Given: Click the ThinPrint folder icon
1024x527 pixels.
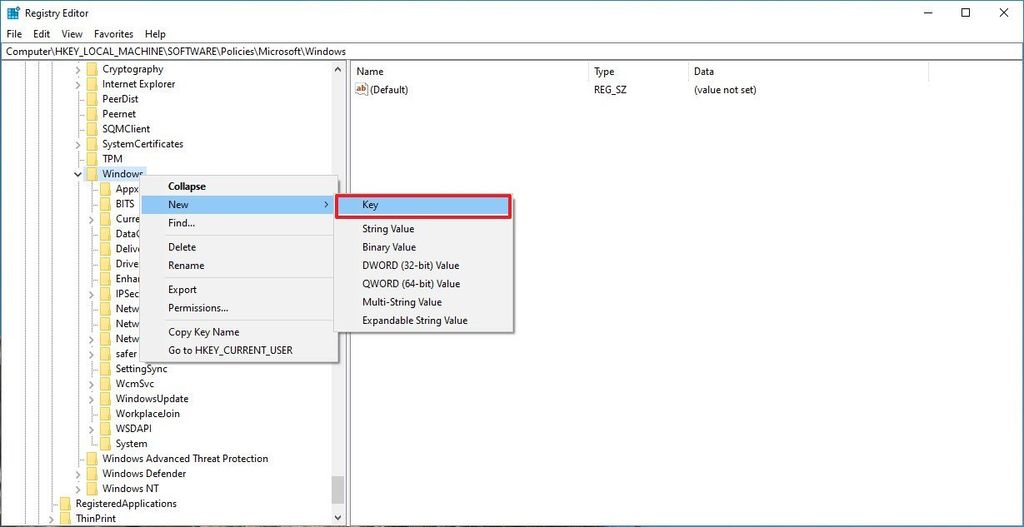Looking at the screenshot, I should (65, 519).
